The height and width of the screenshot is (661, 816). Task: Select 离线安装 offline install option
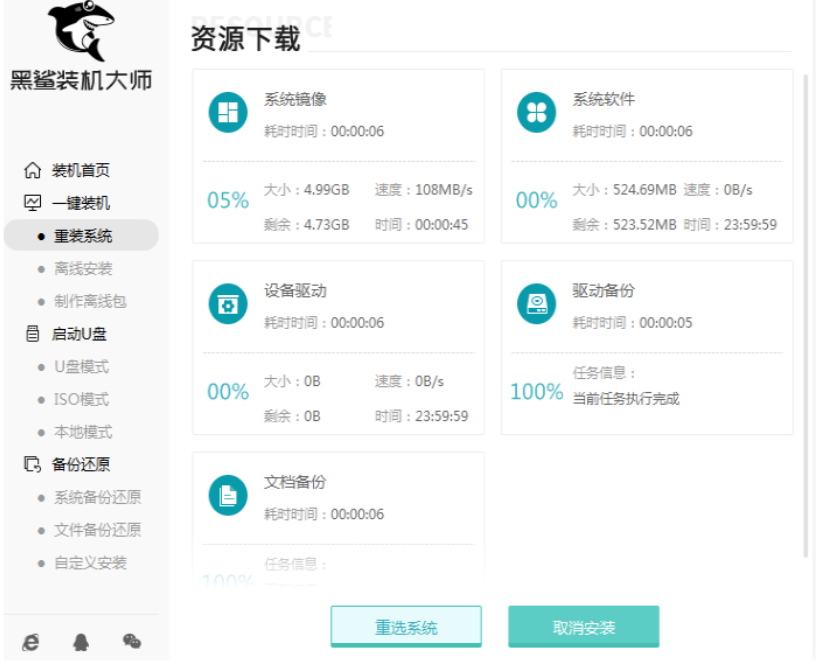click(x=82, y=268)
